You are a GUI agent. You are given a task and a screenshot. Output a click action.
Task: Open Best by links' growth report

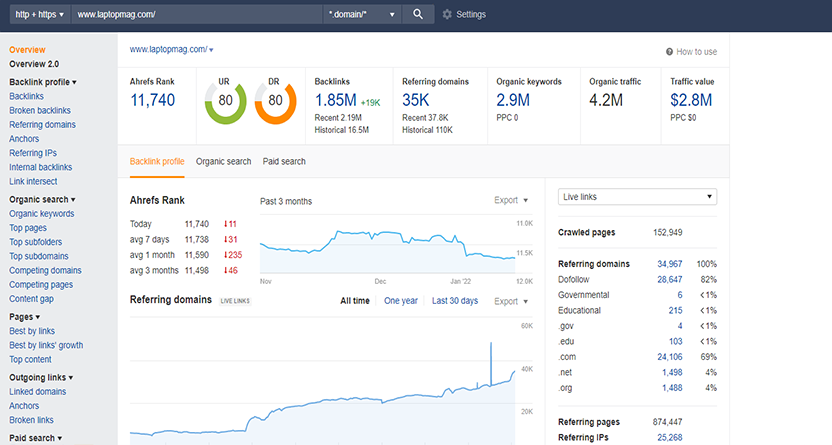(x=46, y=345)
